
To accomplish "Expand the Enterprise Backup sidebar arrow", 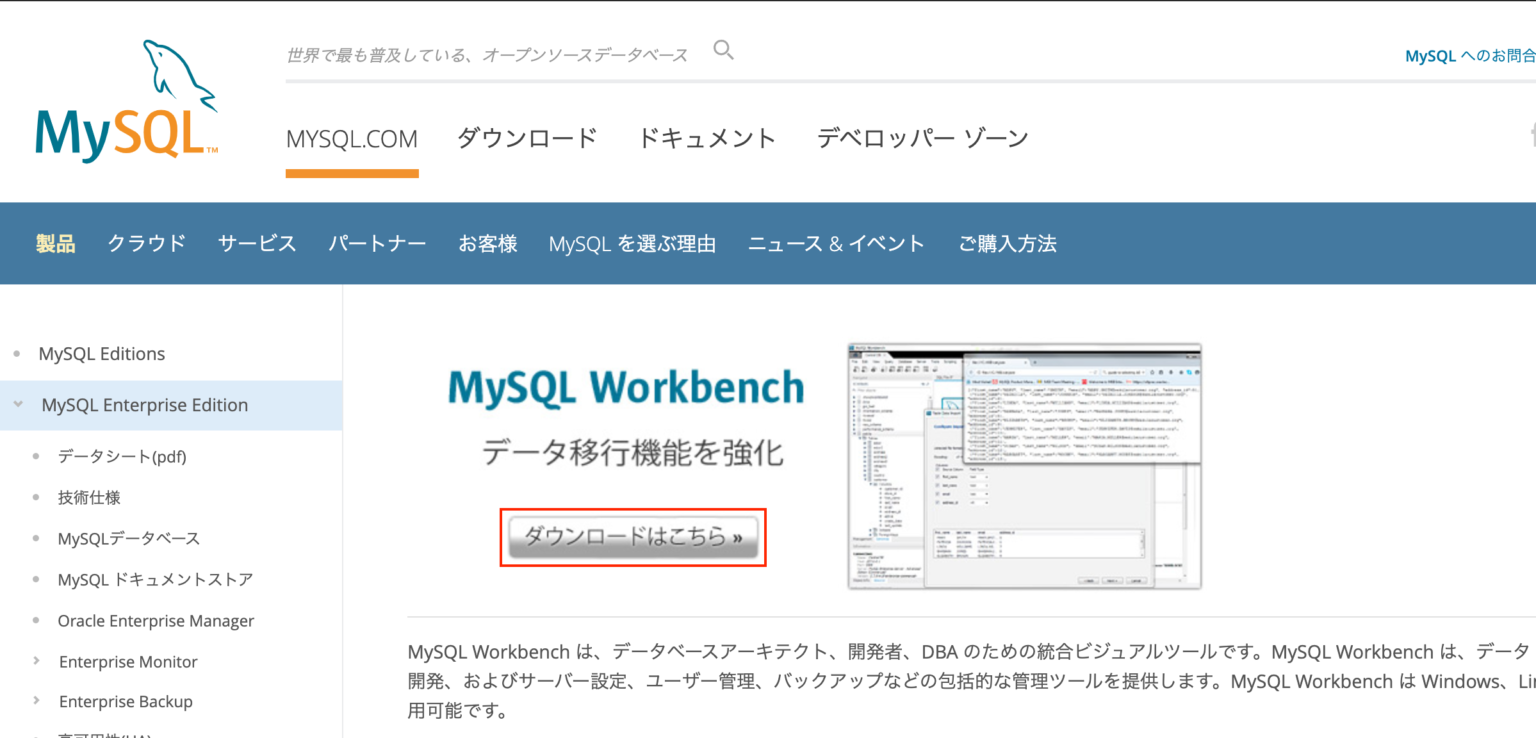I will tap(37, 701).
